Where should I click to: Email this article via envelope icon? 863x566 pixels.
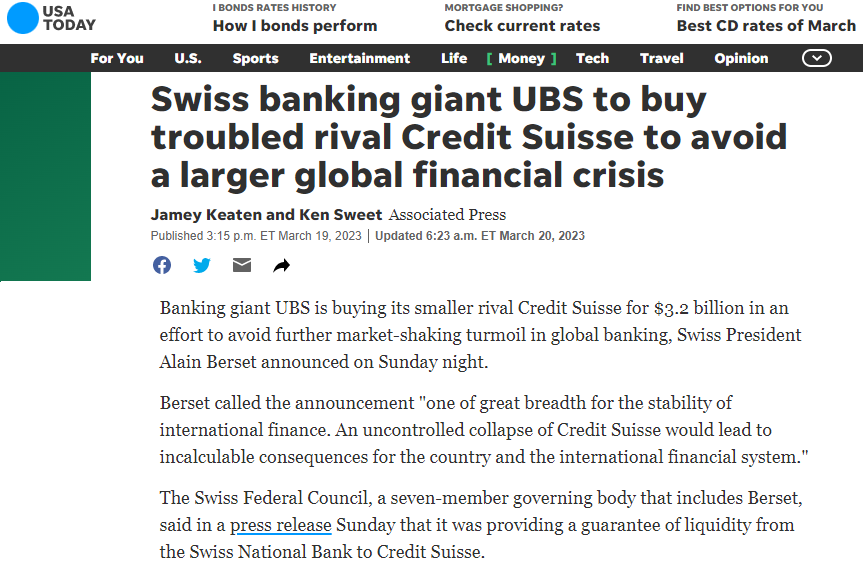pyautogui.click(x=242, y=265)
